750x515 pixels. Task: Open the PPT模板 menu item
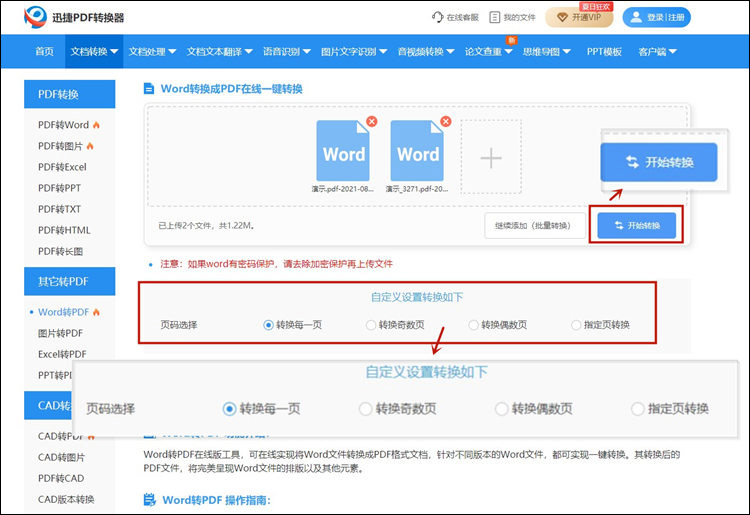(604, 51)
